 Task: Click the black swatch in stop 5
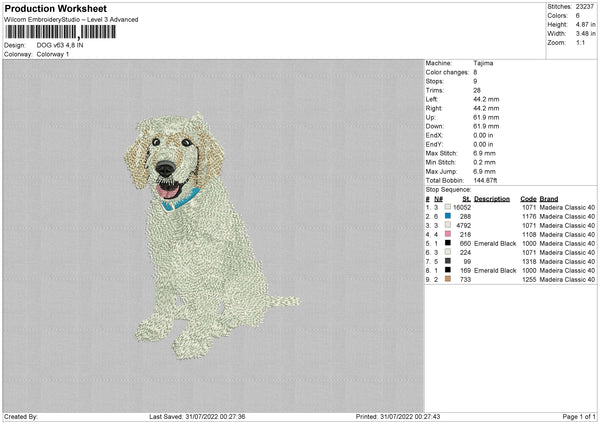tap(446, 243)
